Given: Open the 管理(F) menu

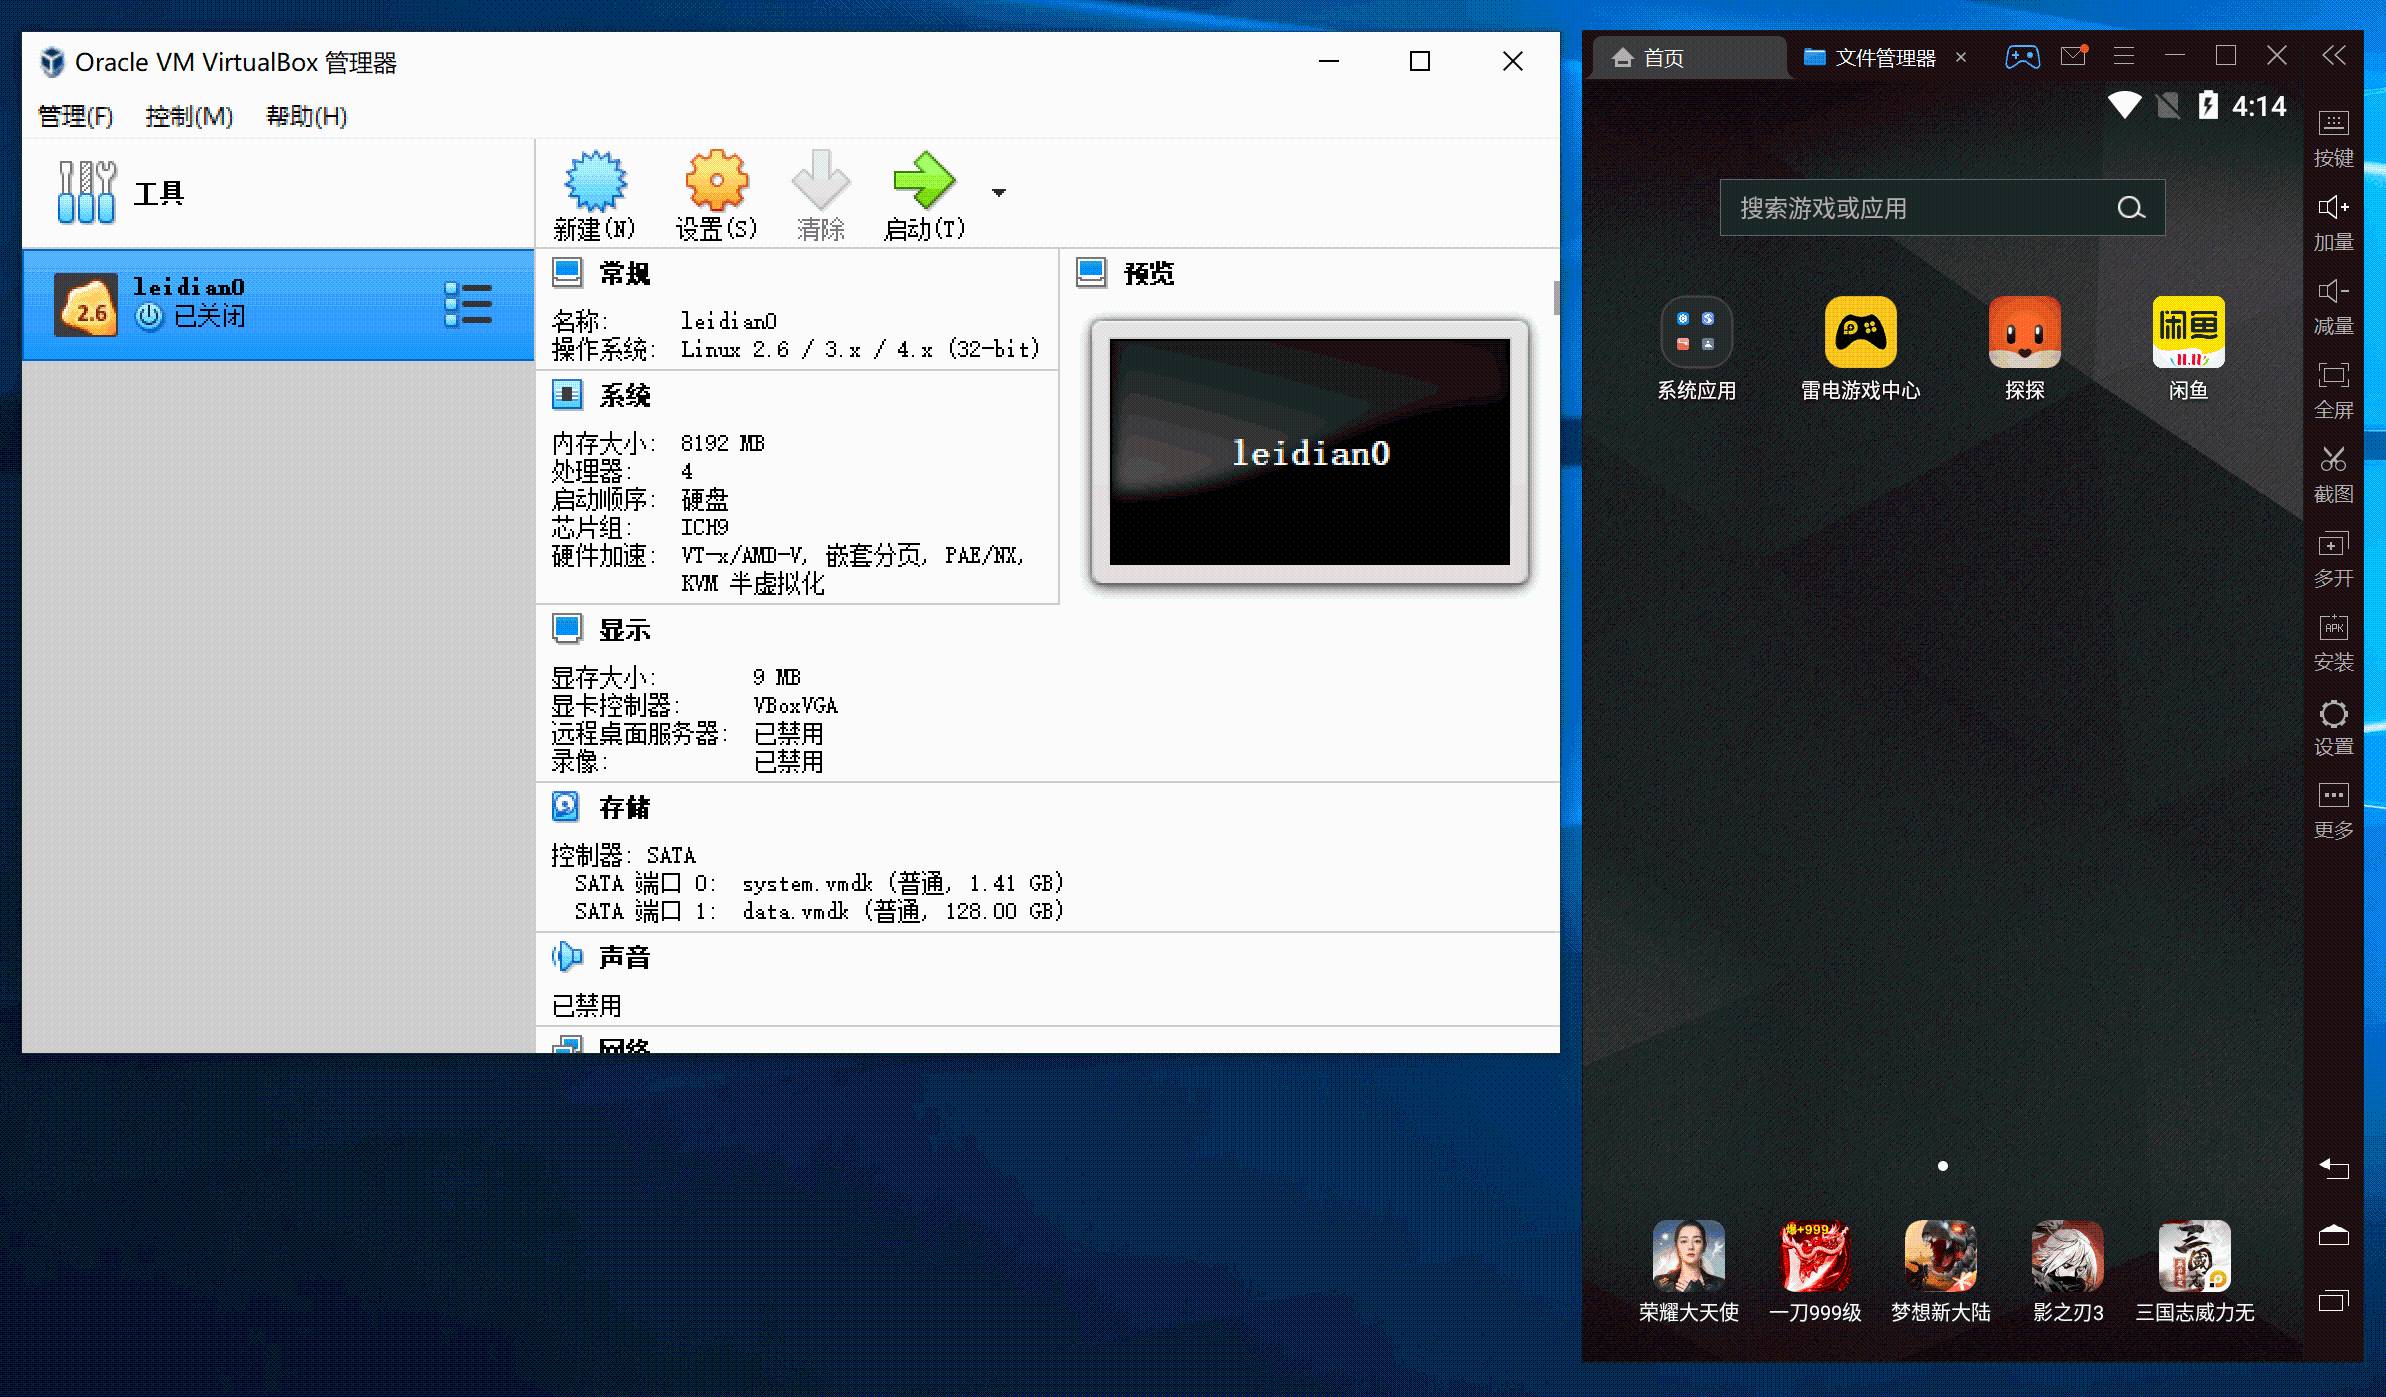Looking at the screenshot, I should coord(75,116).
